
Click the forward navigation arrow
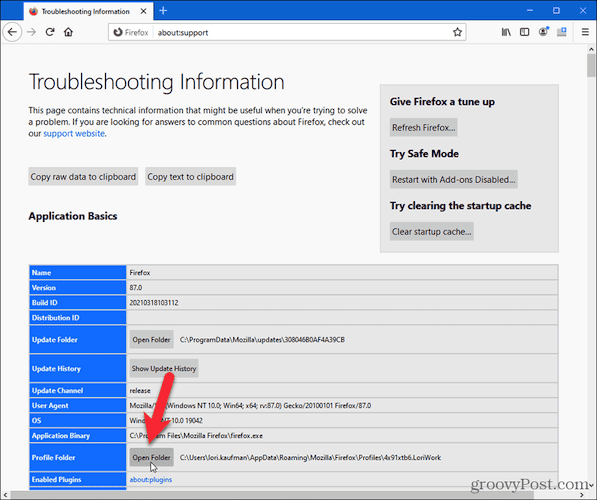coord(31,32)
